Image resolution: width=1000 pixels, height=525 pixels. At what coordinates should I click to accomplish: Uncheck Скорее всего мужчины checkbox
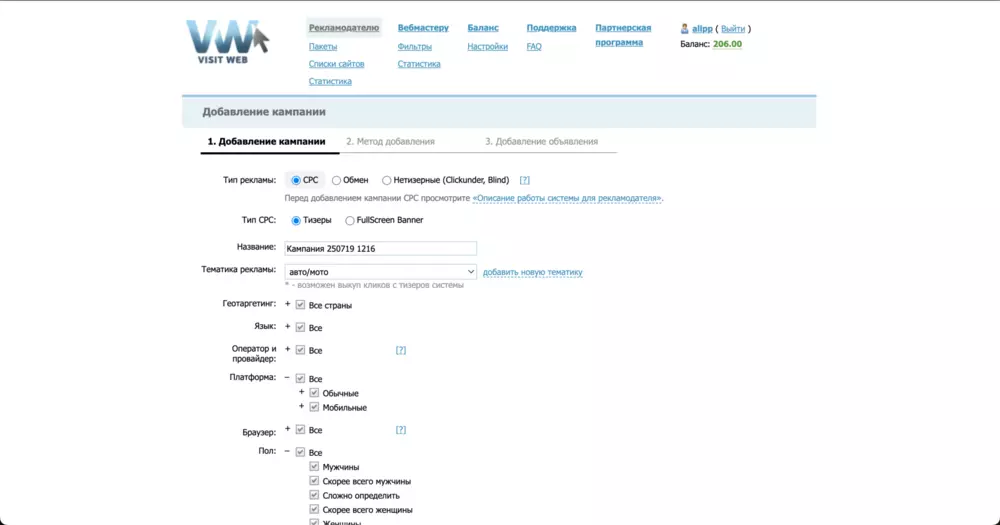click(x=314, y=481)
